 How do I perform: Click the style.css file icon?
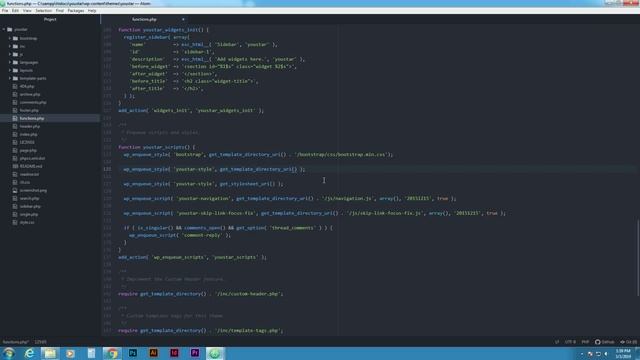coord(15,222)
